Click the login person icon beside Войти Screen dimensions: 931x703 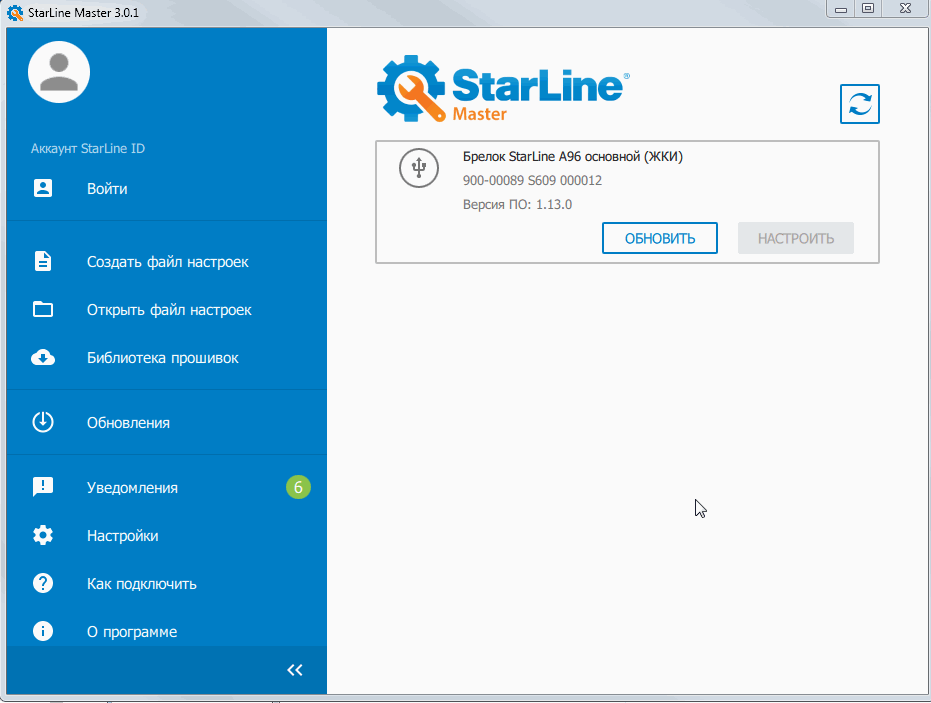43,188
